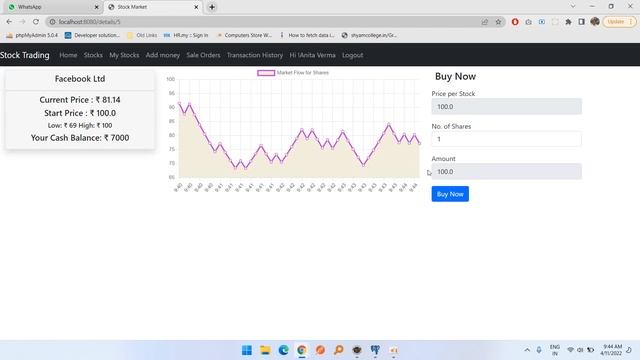Open the Old Links bookmark folder
The width and height of the screenshot is (640, 360).
tap(142, 36)
